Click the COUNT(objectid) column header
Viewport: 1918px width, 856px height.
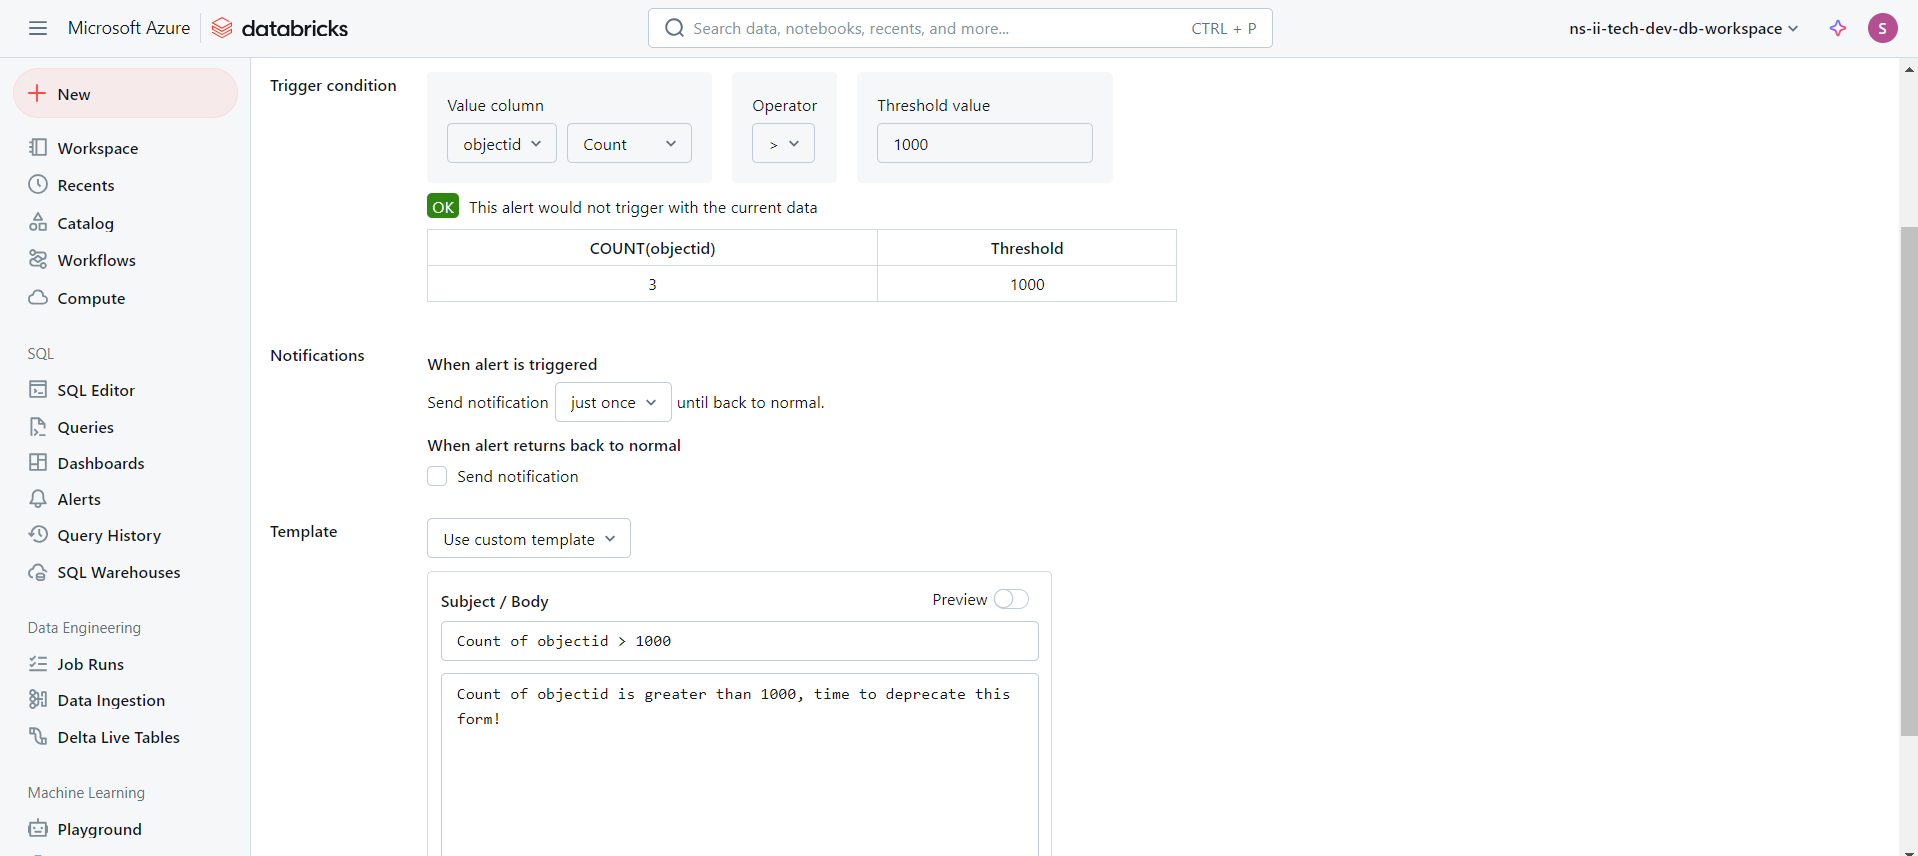coord(652,248)
